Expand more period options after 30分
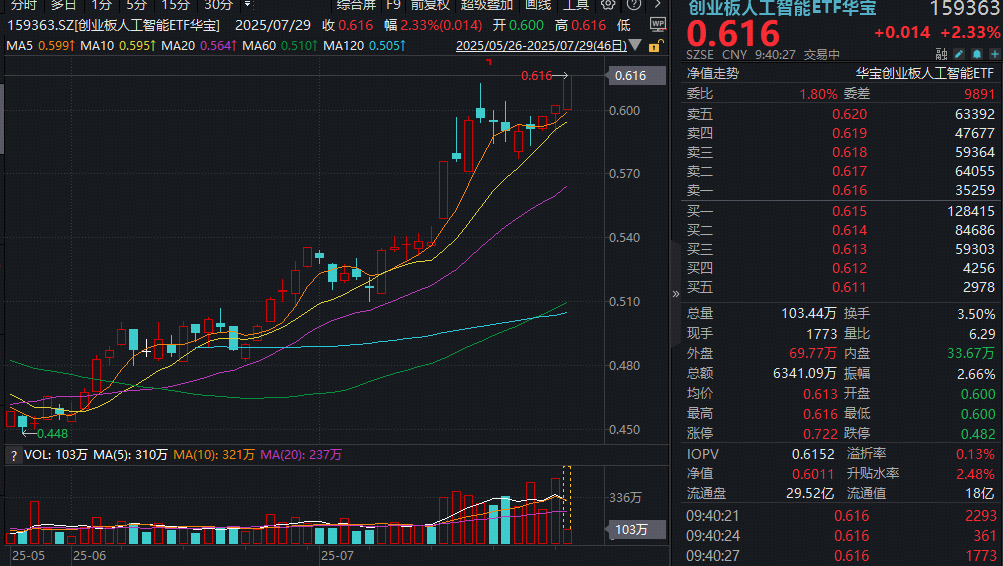The height and width of the screenshot is (566, 1003). (248, 4)
